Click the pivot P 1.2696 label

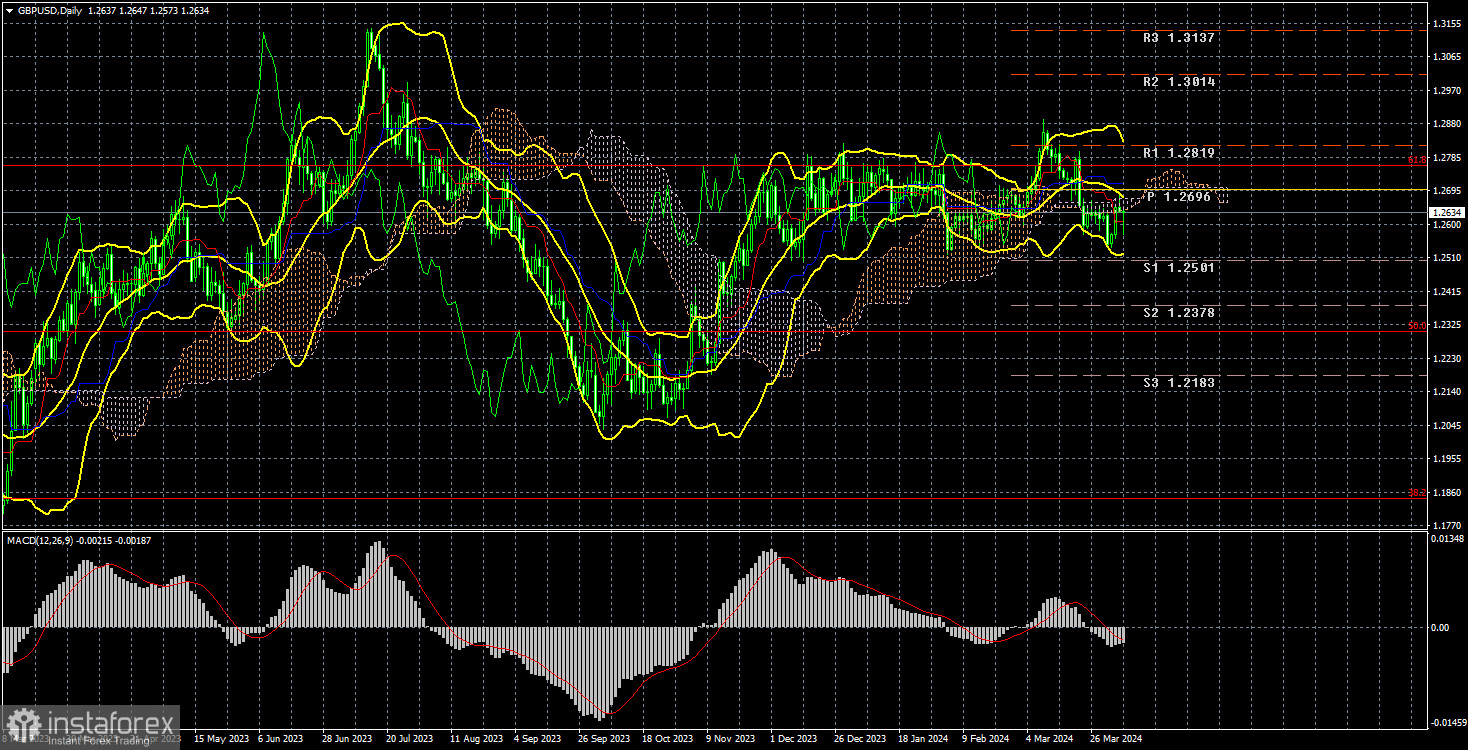pyautogui.click(x=1180, y=198)
